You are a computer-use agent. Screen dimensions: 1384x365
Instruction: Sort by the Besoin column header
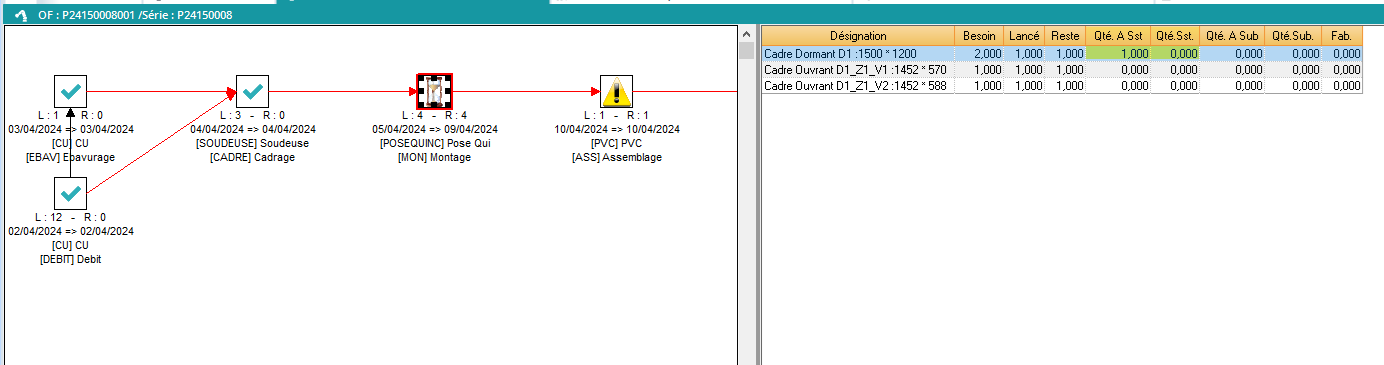coord(978,36)
